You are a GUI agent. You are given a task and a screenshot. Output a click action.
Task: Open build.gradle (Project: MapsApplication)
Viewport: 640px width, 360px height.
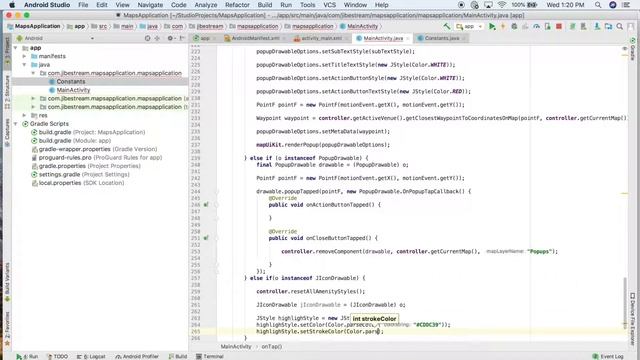click(x=88, y=132)
